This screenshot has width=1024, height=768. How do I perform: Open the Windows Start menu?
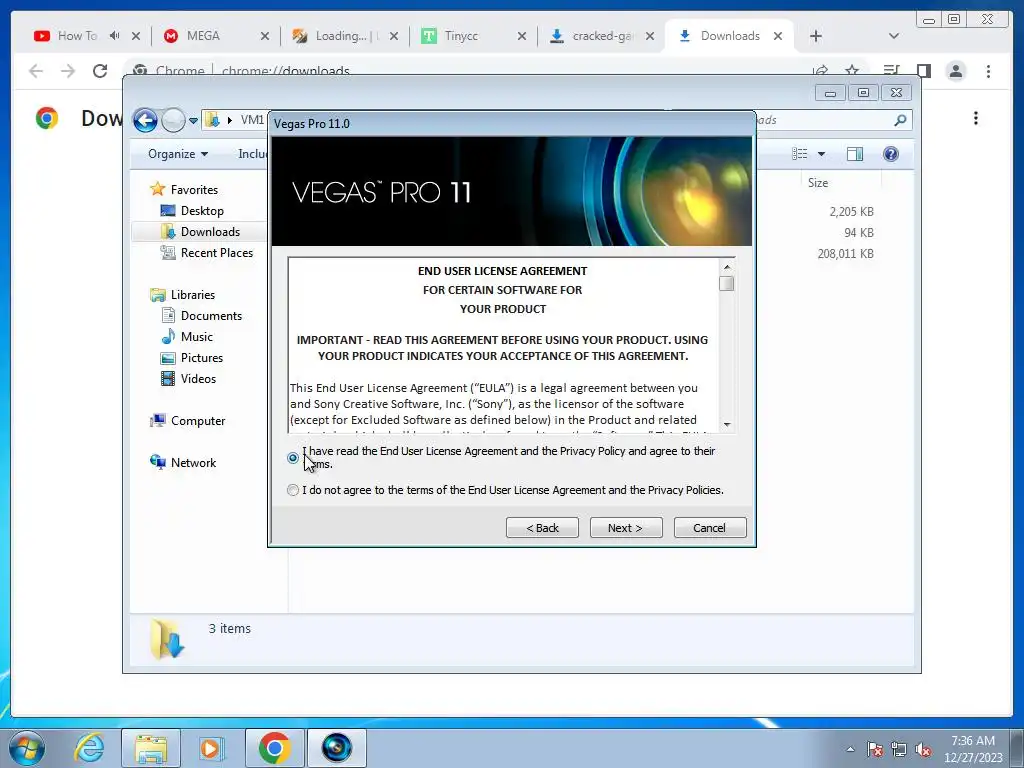click(x=27, y=748)
